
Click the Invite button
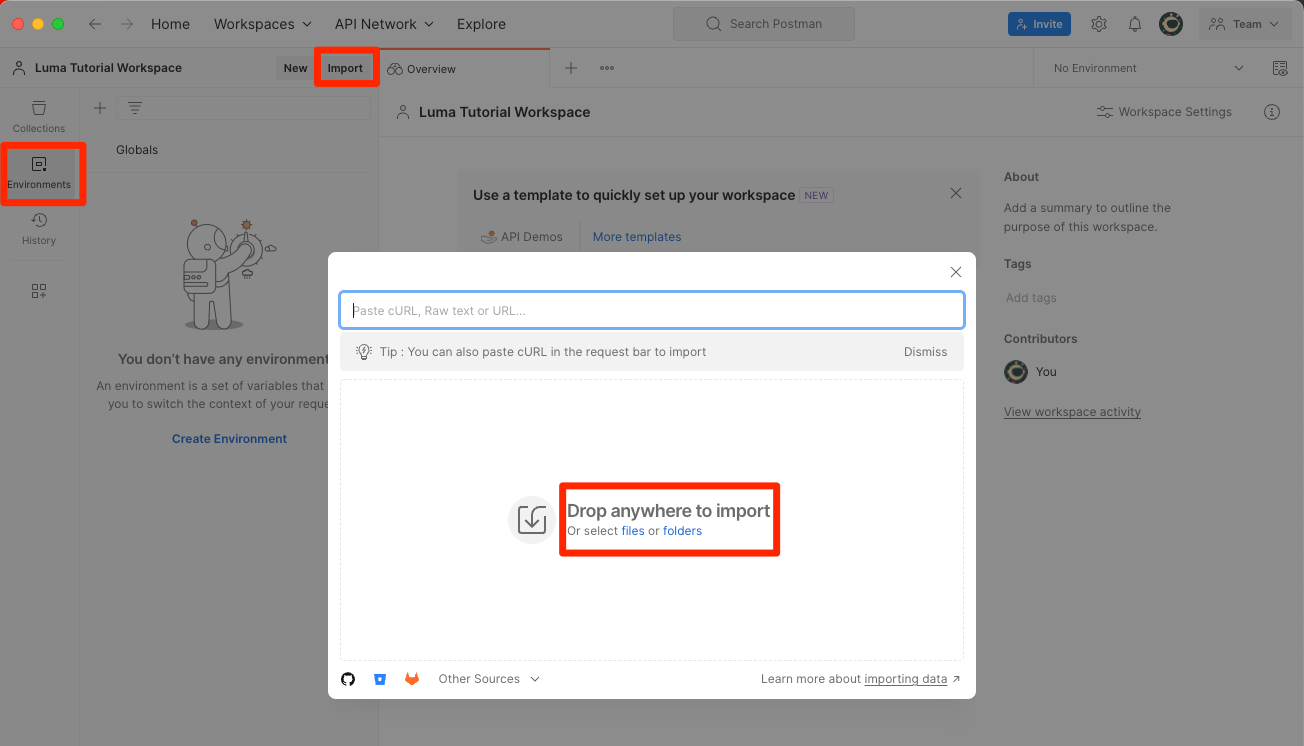[x=1039, y=24]
